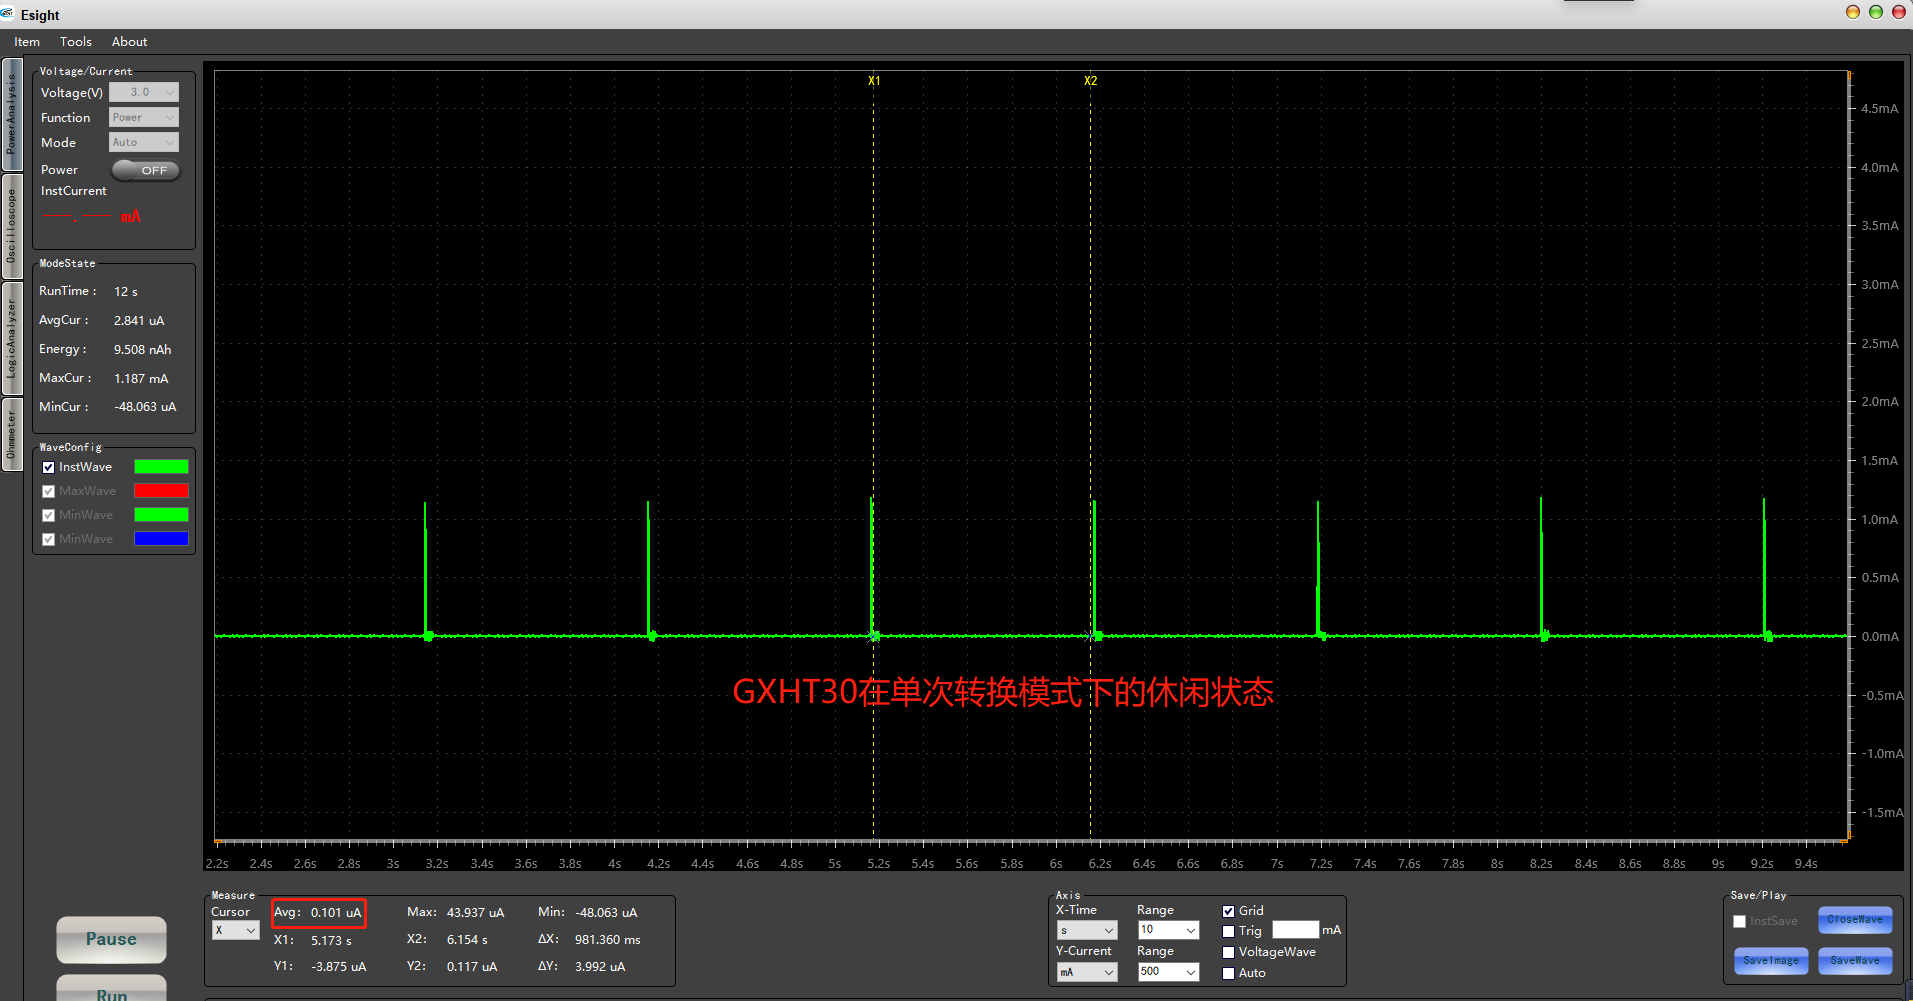The width and height of the screenshot is (1913, 1001).
Task: Click the Trig mA input field
Action: coord(1295,931)
